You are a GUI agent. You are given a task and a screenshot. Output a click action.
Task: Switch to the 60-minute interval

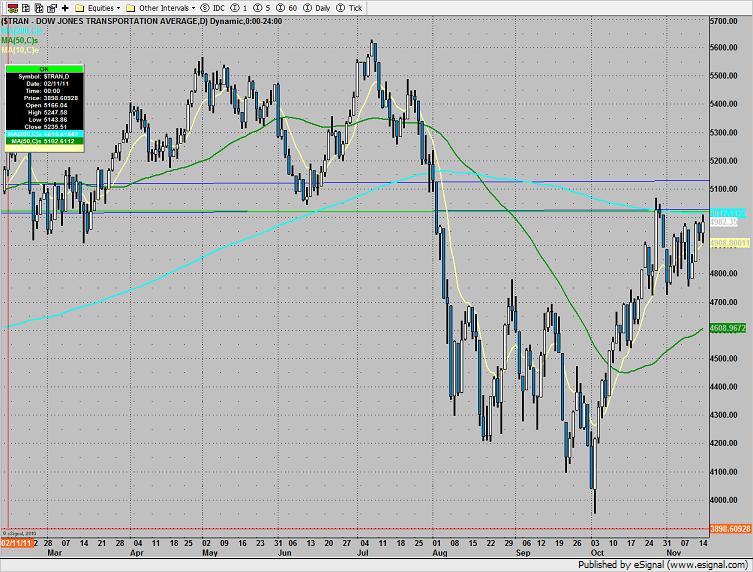pos(287,8)
